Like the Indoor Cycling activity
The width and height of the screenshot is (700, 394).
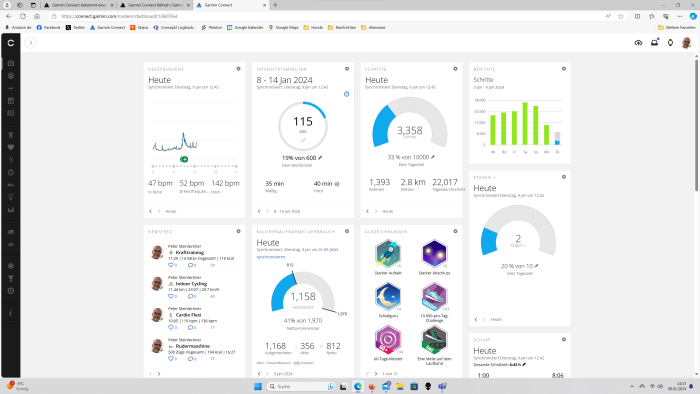171,296
